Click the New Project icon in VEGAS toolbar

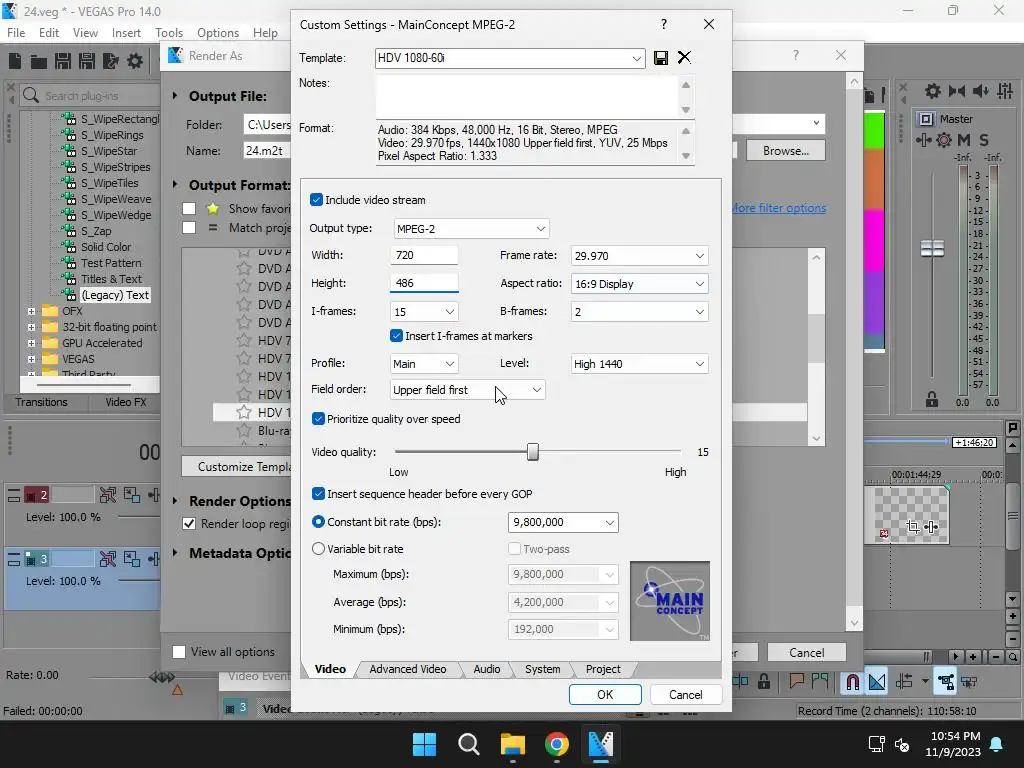click(x=15, y=61)
